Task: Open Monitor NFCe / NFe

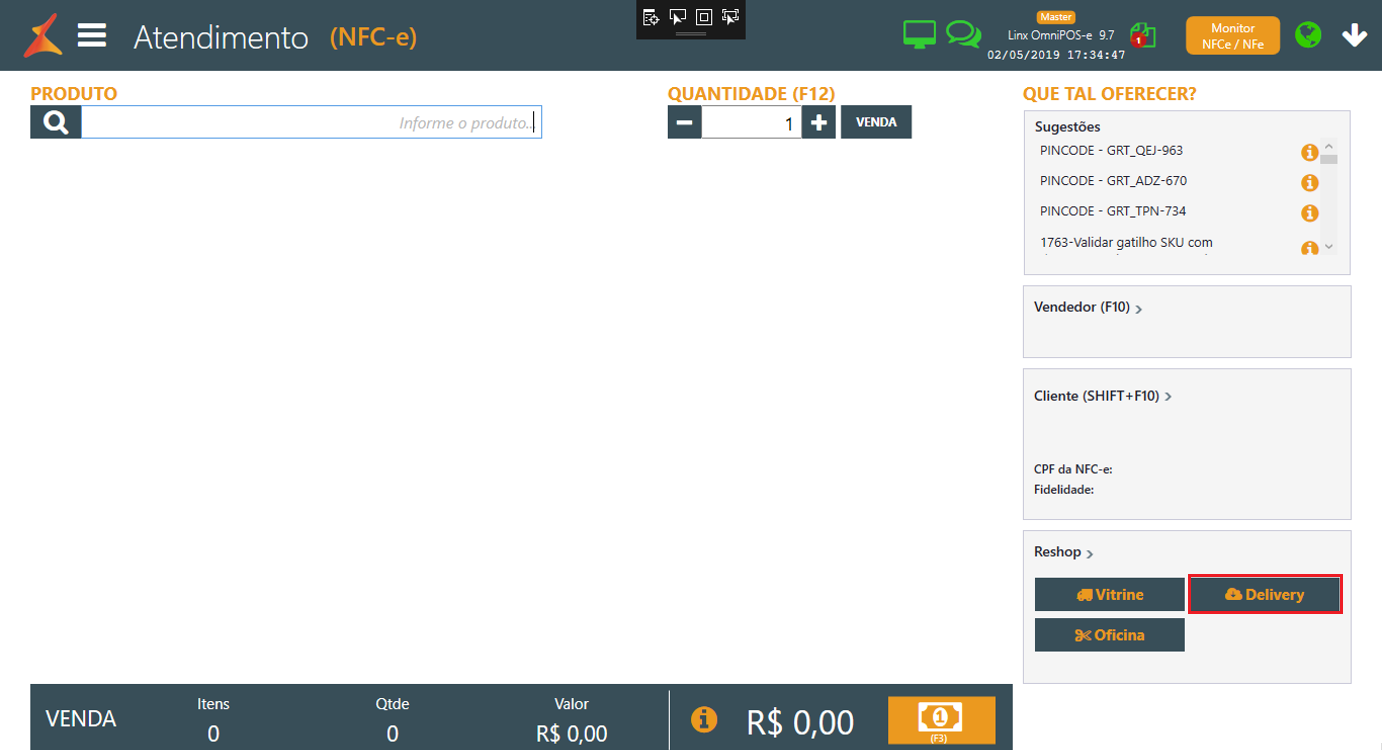Action: 1232,36
